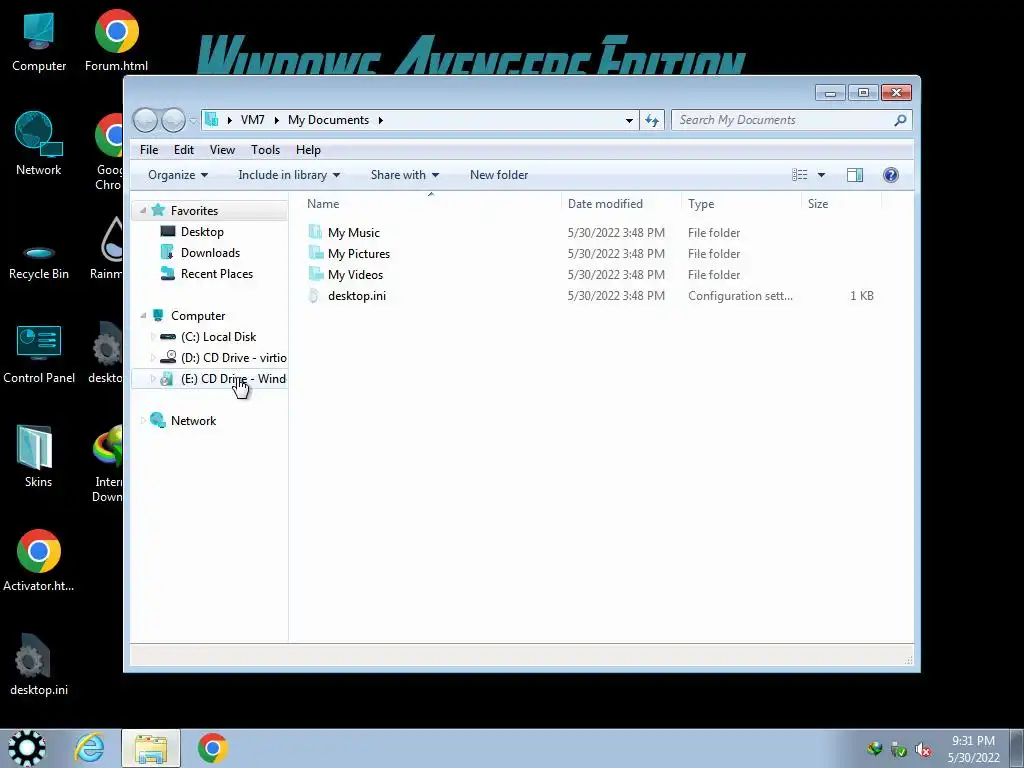Viewport: 1024px width, 768px height.
Task: Expand the breadcrumb arrow after My Documents
Action: [381, 120]
